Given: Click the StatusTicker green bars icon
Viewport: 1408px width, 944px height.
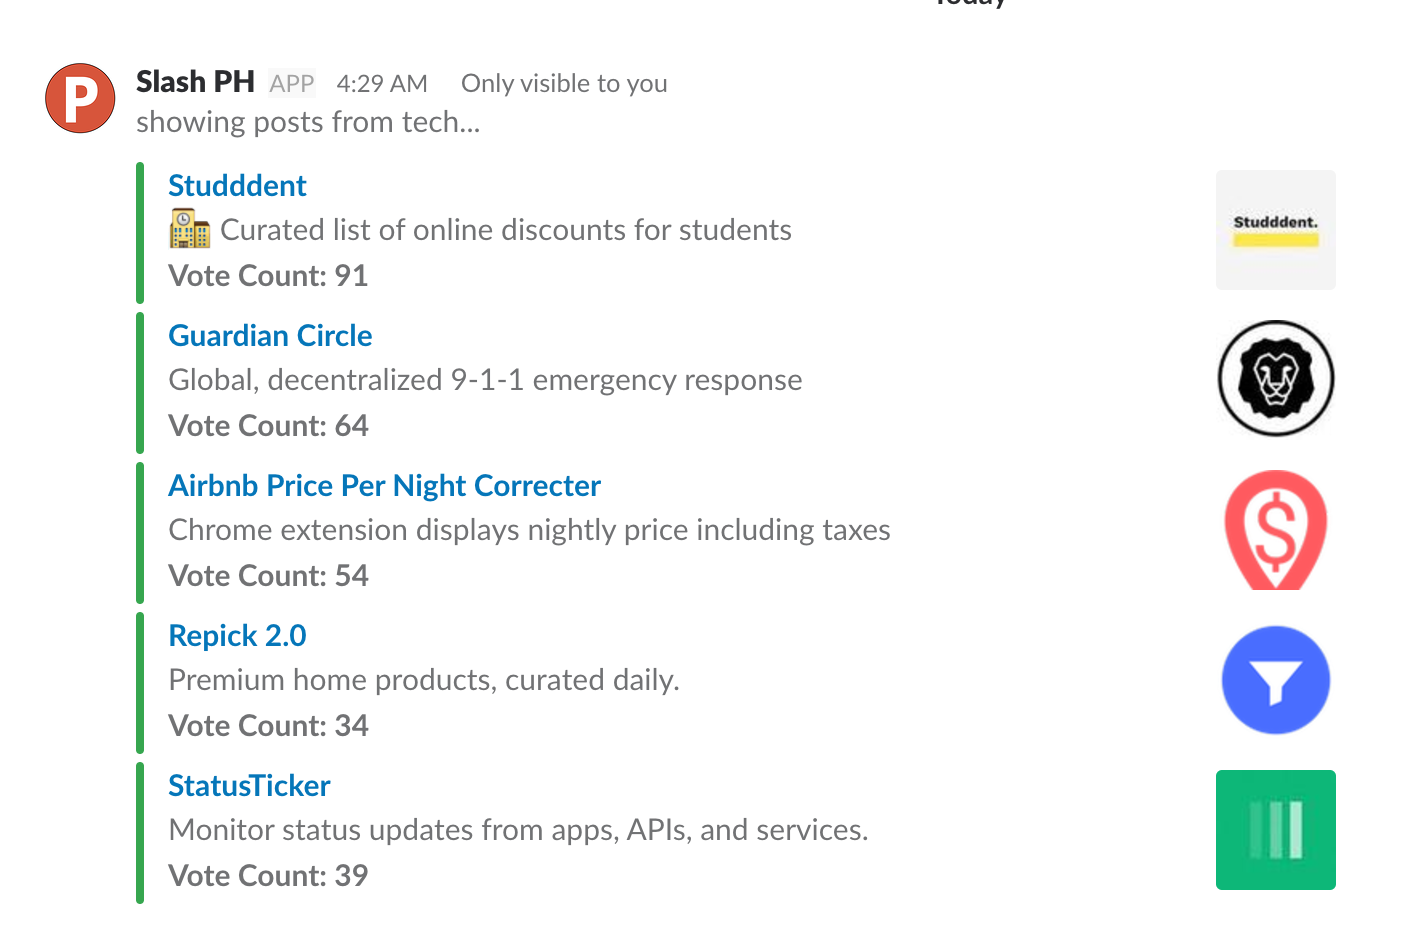Looking at the screenshot, I should 1275,830.
